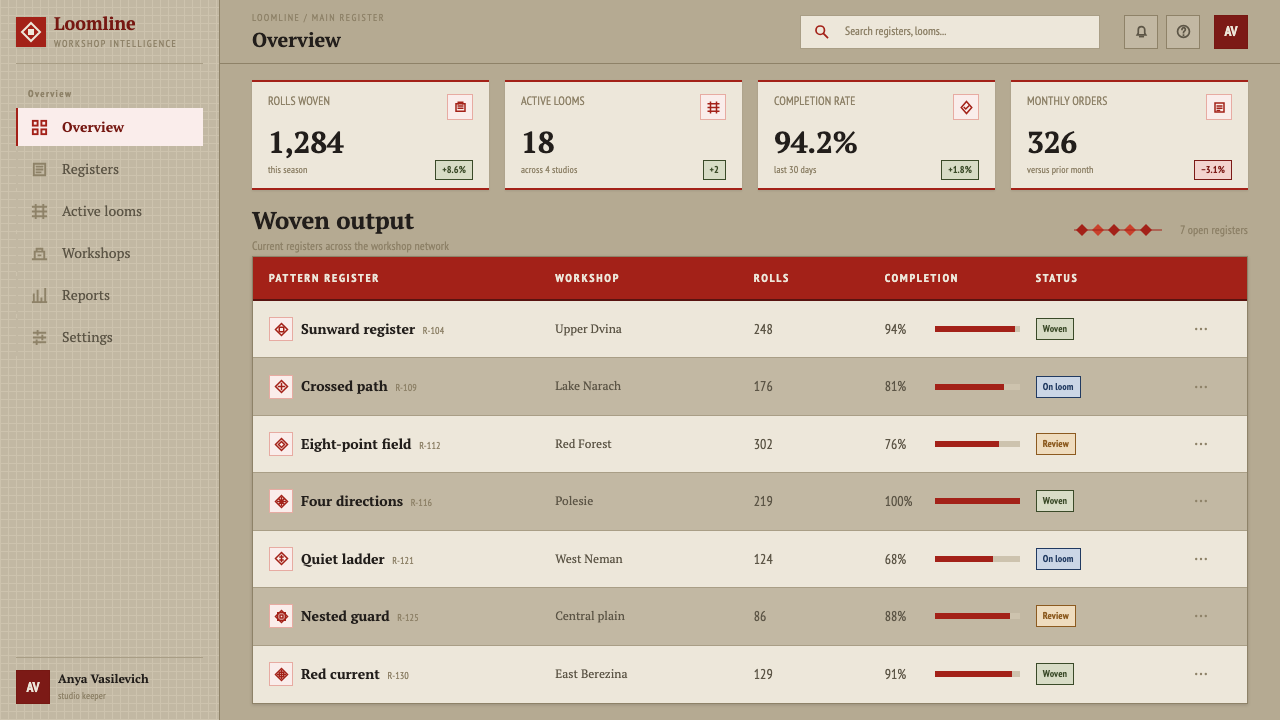Click the On loom badge on Crossed path
This screenshot has height=720, width=1280.
pyautogui.click(x=1058, y=387)
